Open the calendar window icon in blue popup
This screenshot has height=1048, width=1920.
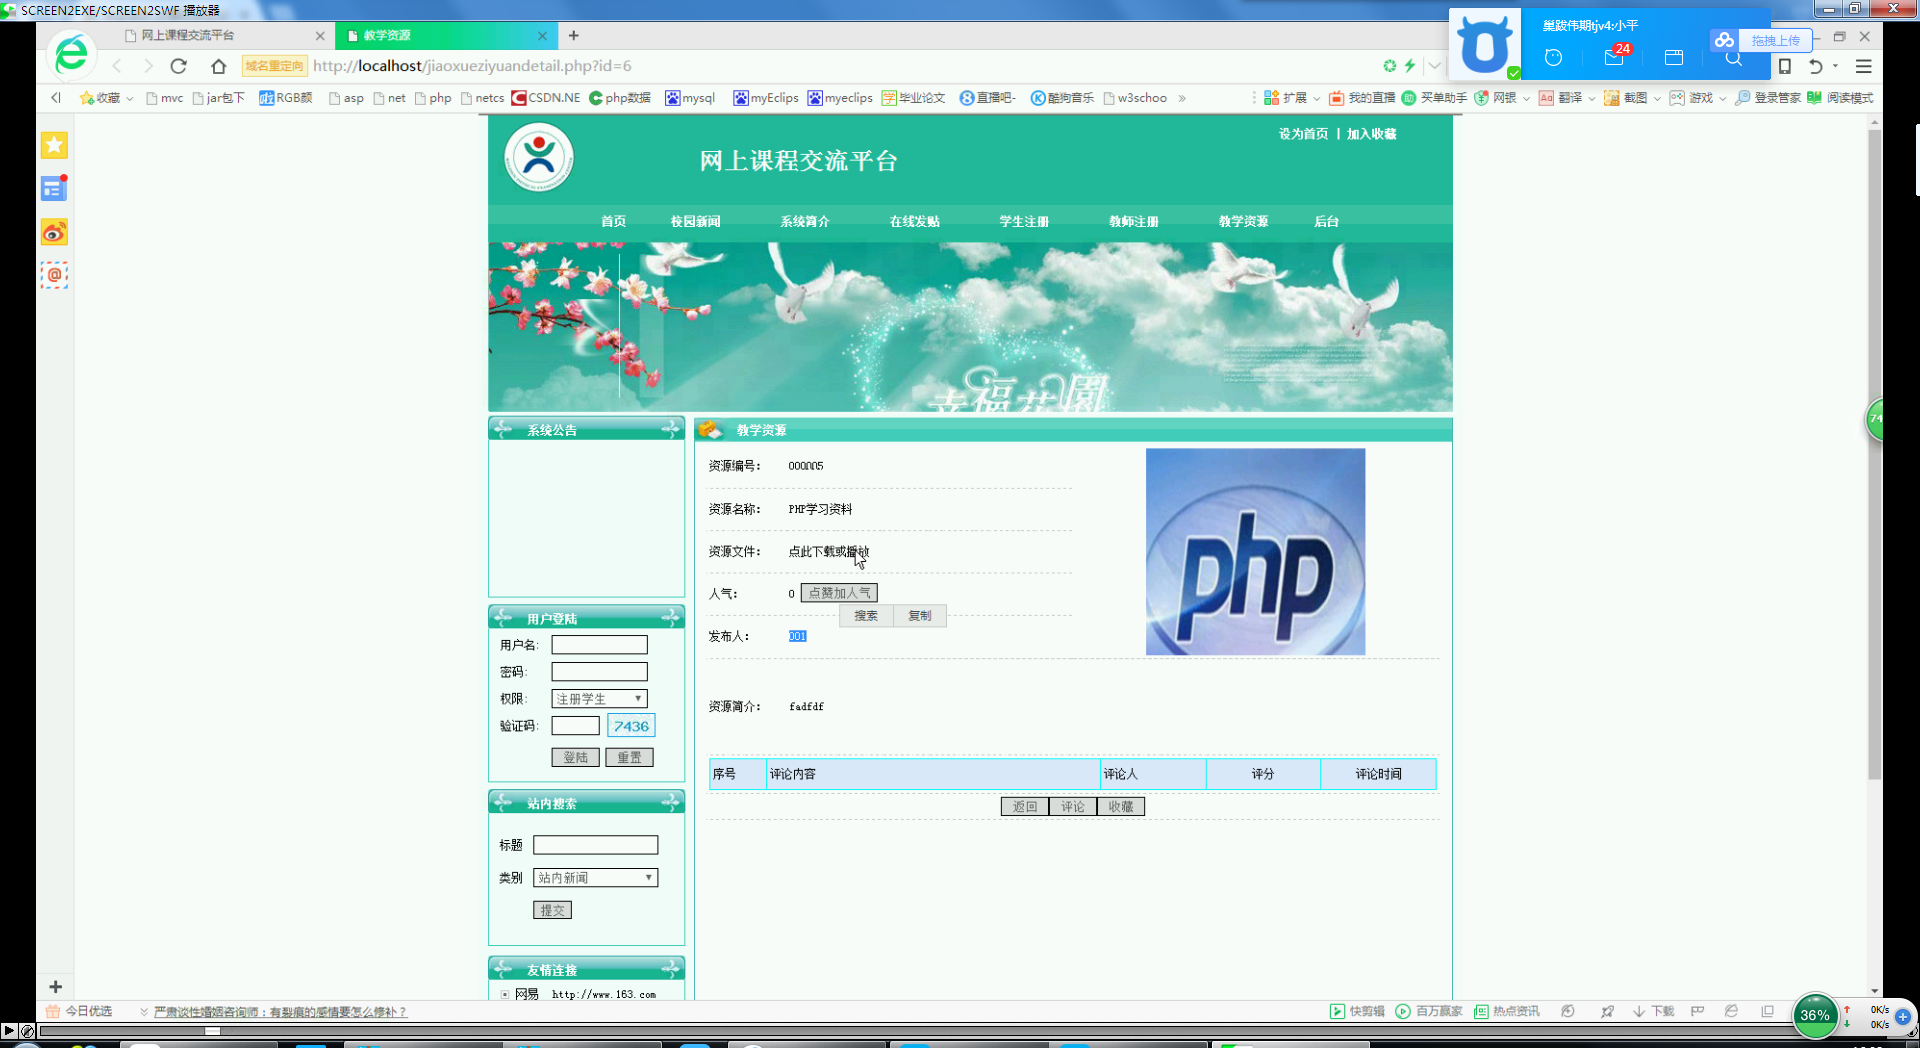[x=1674, y=57]
